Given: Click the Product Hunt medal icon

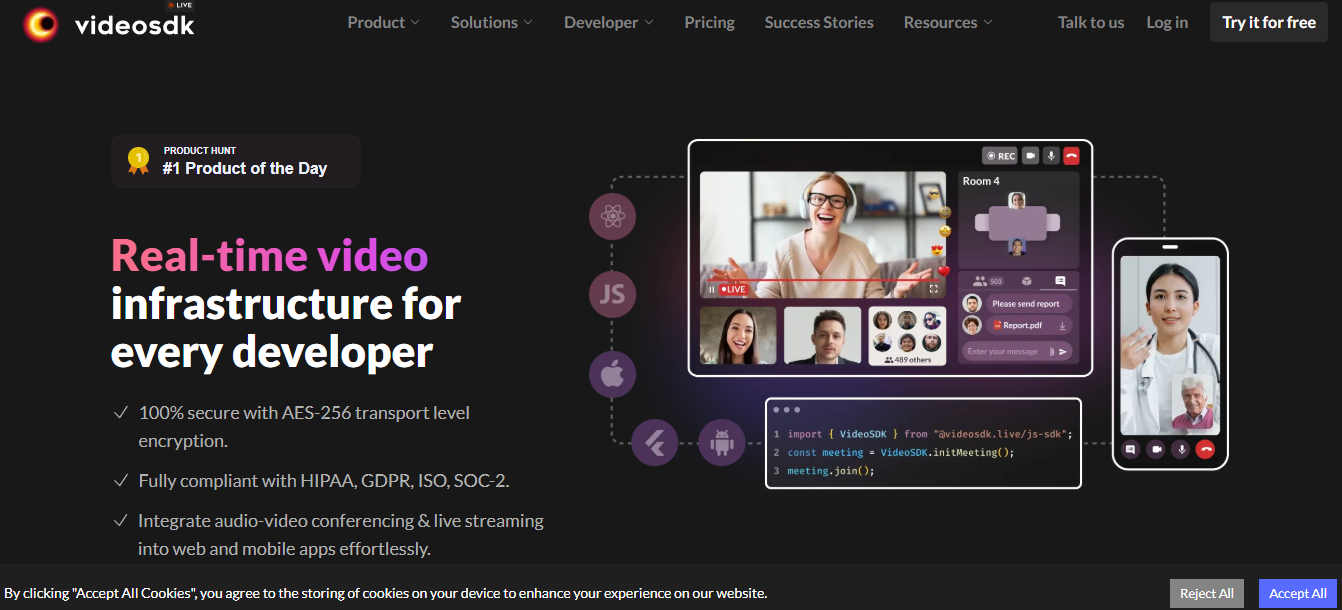Looking at the screenshot, I should (138, 161).
